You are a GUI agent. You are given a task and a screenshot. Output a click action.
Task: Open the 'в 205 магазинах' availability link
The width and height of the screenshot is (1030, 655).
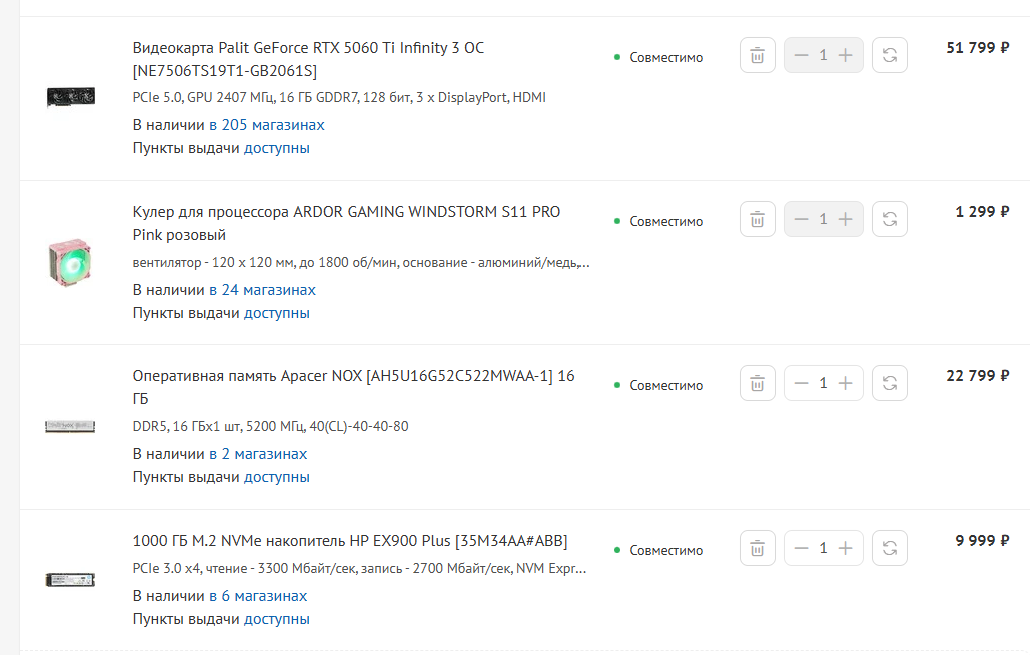(267, 125)
